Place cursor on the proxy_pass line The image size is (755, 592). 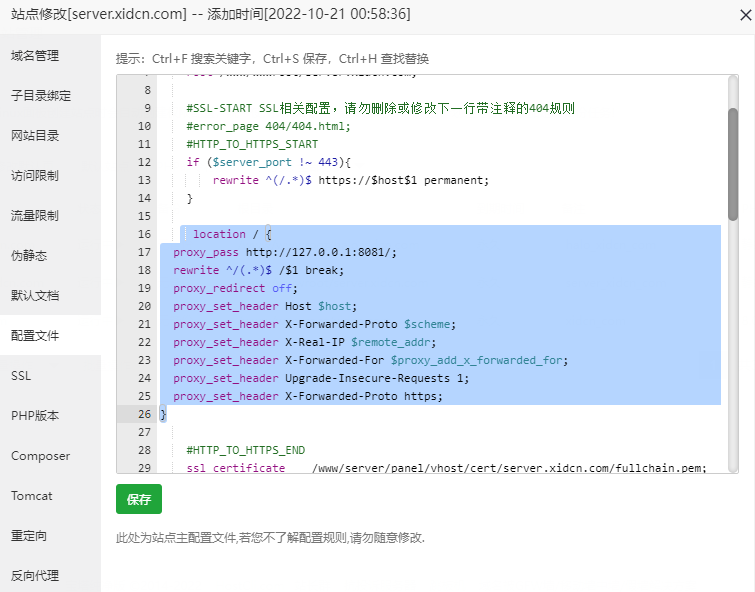(284, 252)
